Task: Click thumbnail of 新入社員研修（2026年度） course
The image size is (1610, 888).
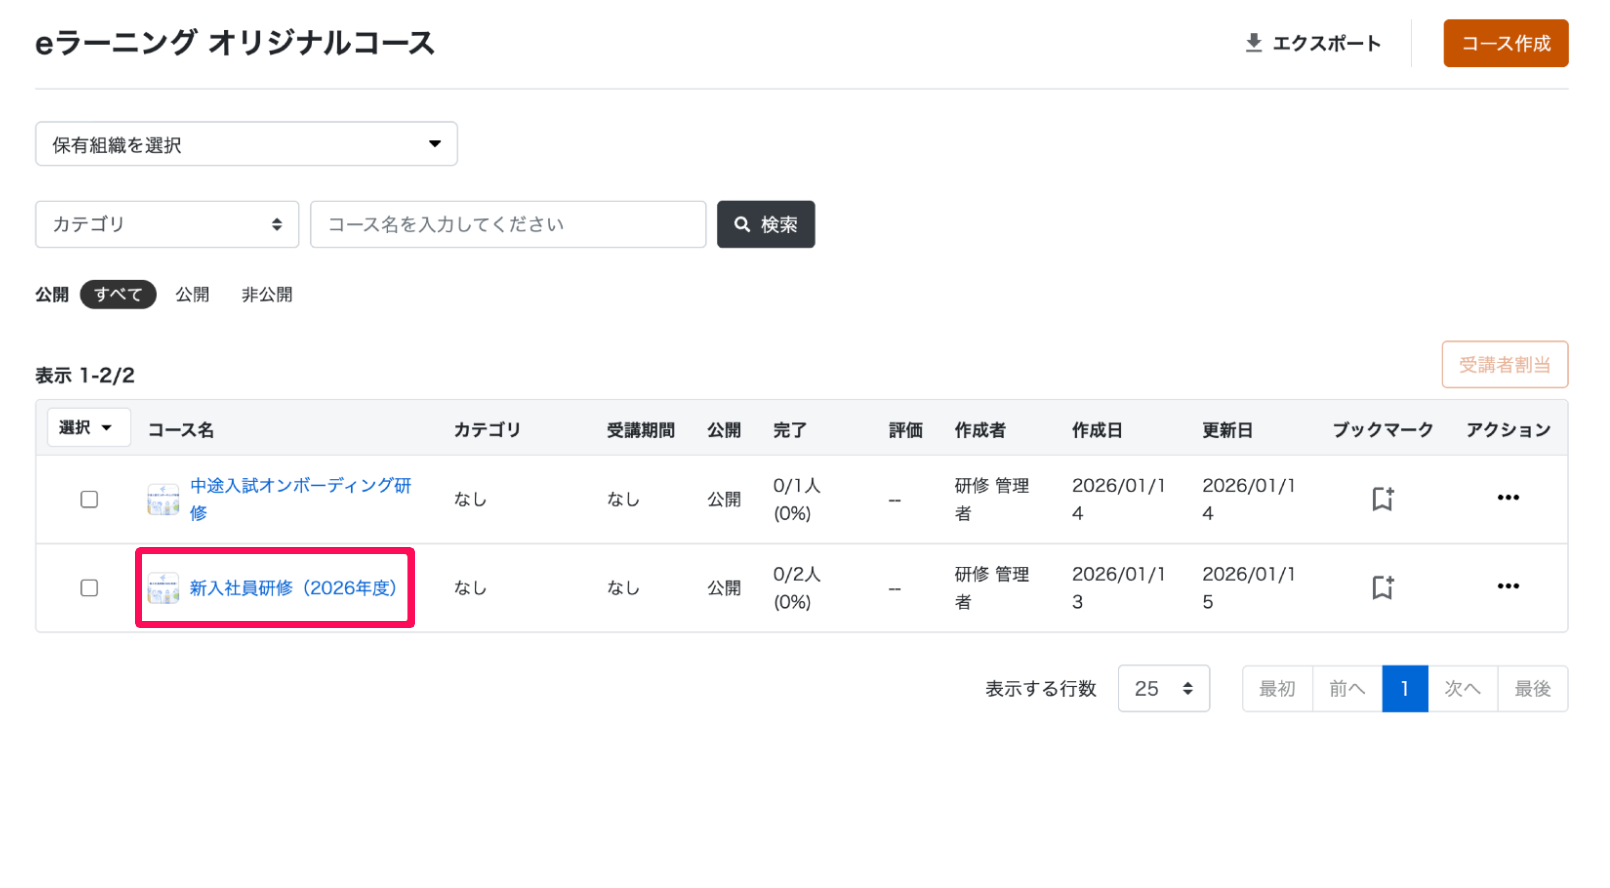Action: 163,588
